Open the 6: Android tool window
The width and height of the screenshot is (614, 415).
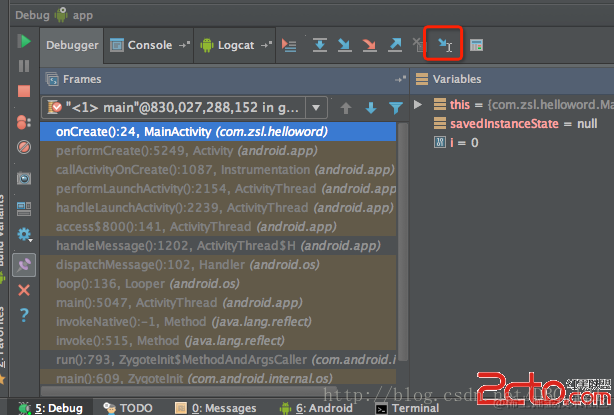pos(316,408)
